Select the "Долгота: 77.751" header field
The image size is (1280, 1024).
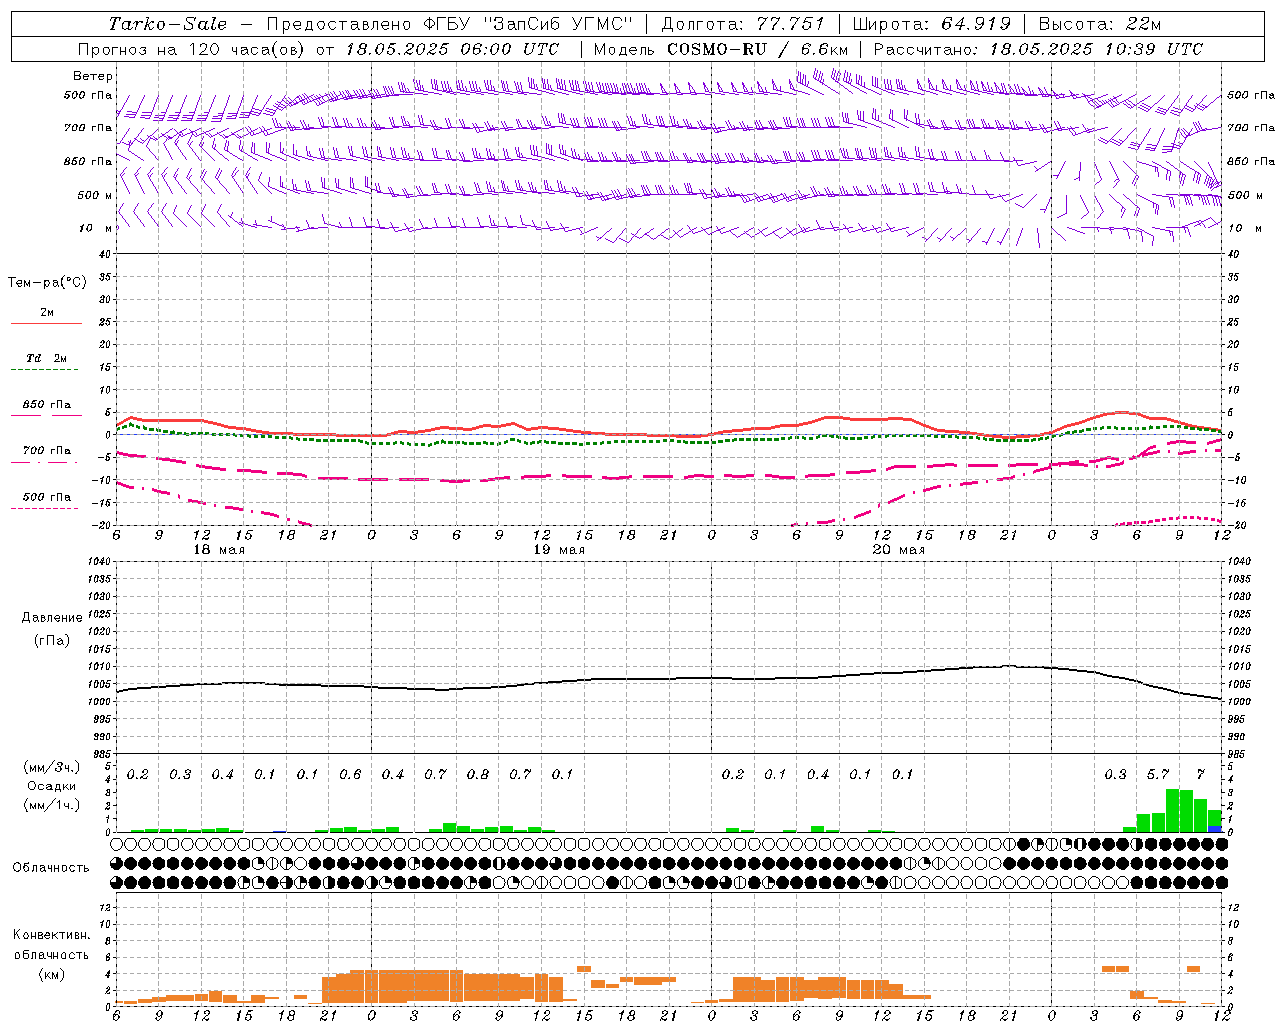coord(743,24)
